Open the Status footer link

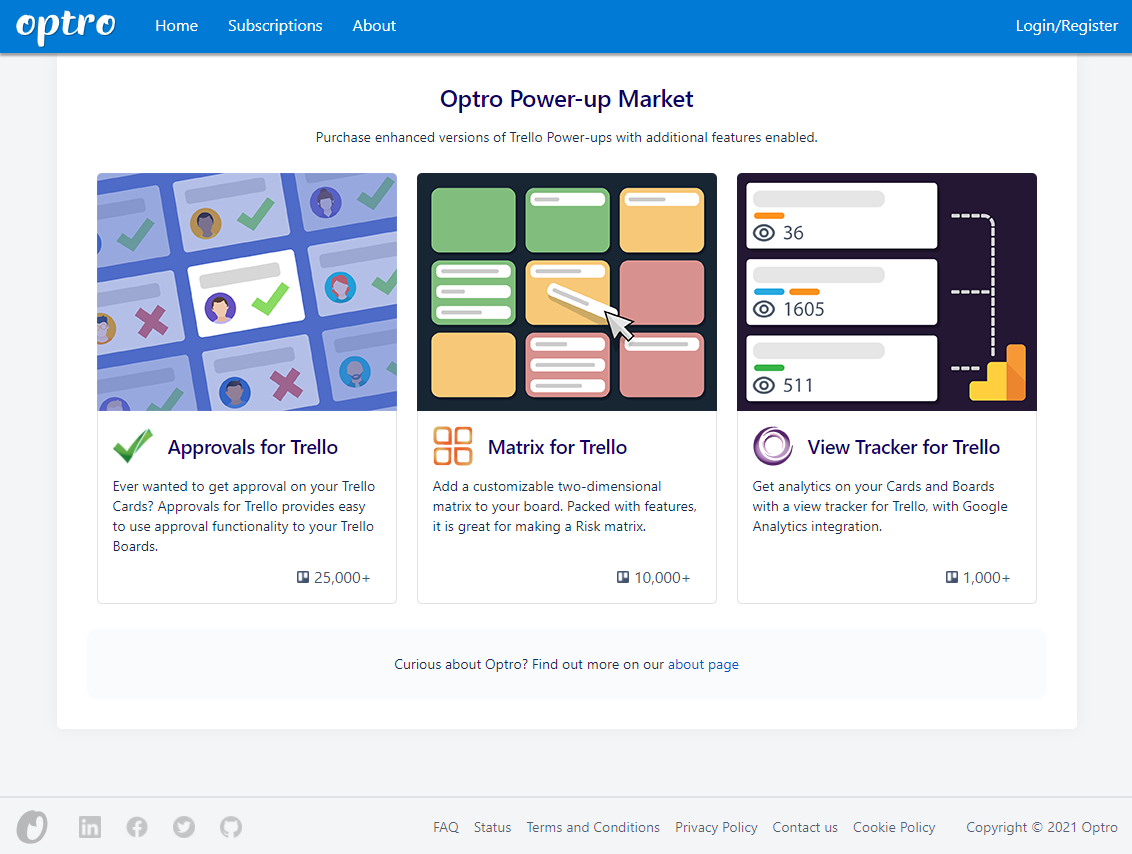492,827
